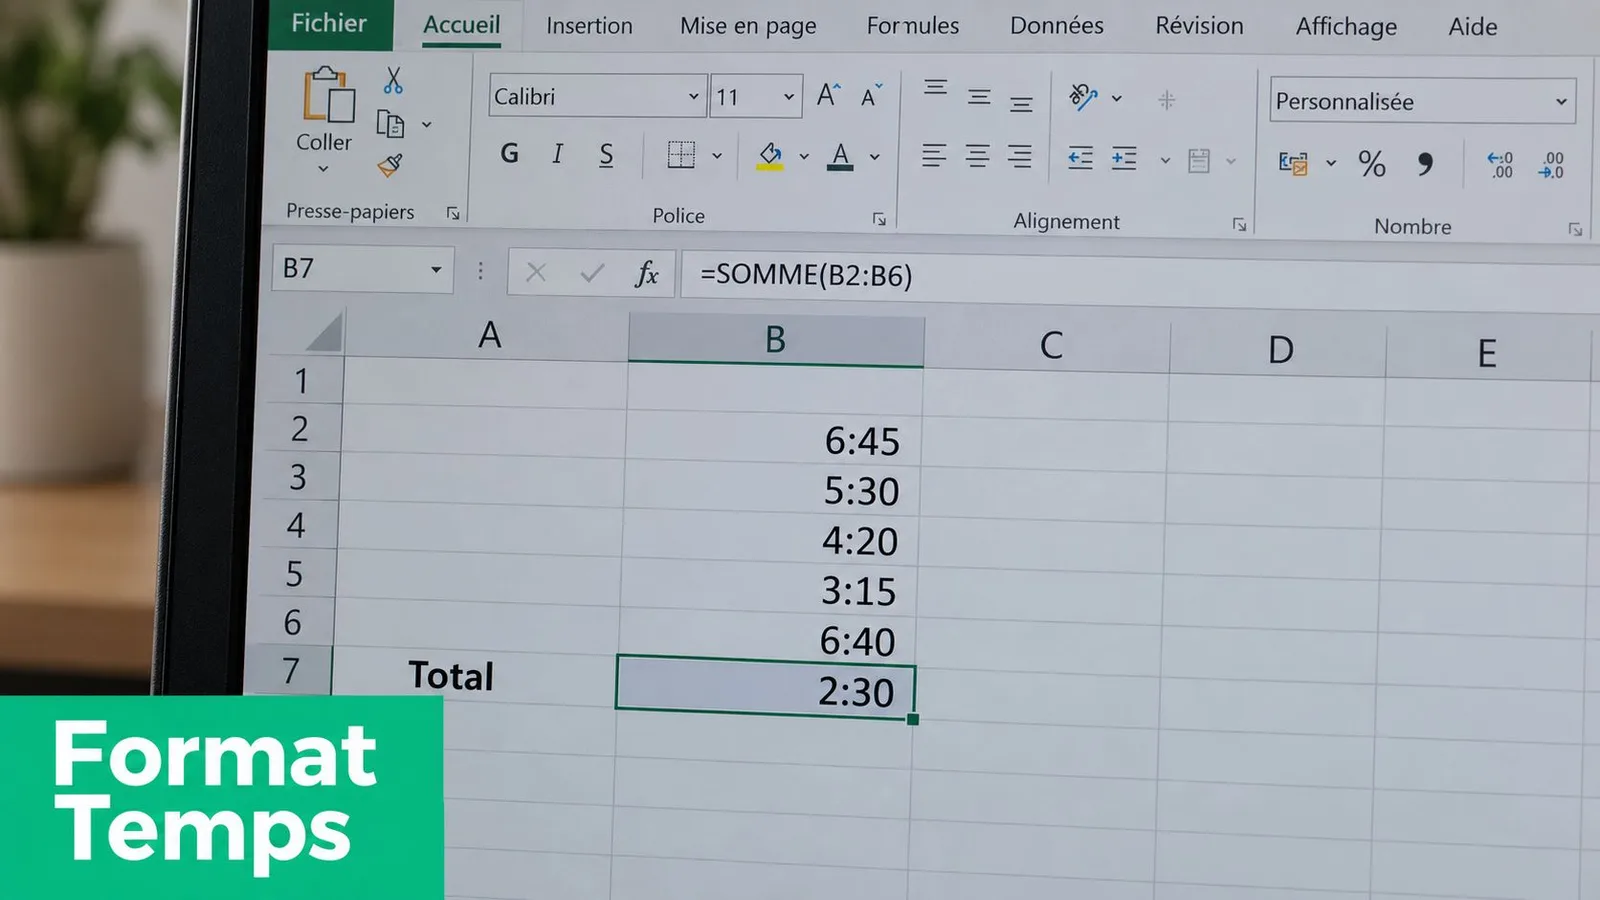Click the select-all corner triangle

coord(322,332)
